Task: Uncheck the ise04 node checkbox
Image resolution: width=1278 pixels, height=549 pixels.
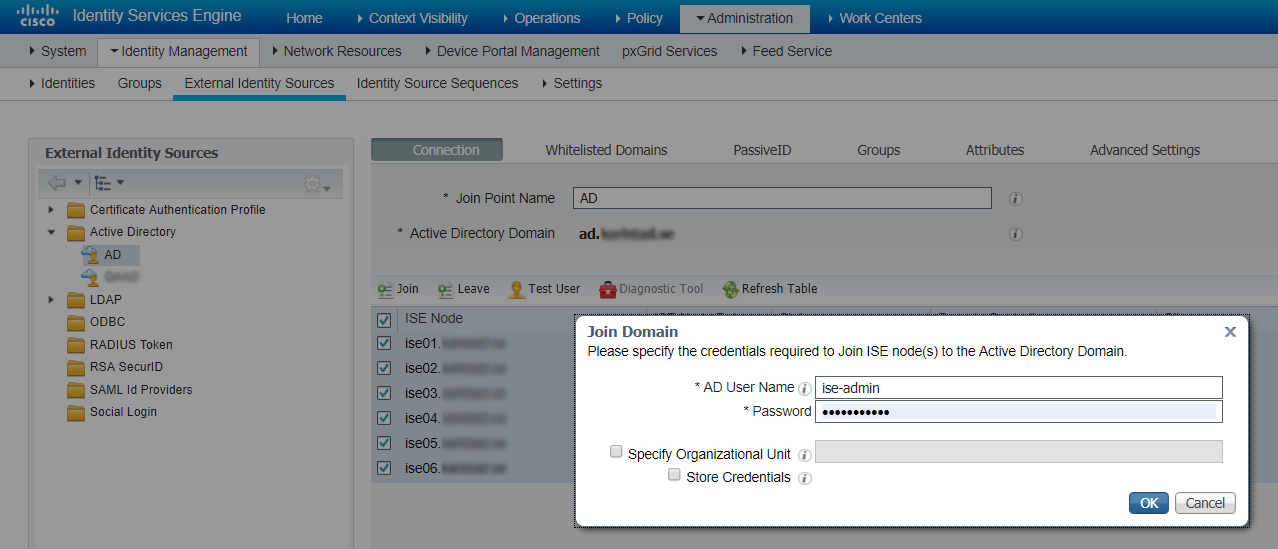Action: pos(384,418)
